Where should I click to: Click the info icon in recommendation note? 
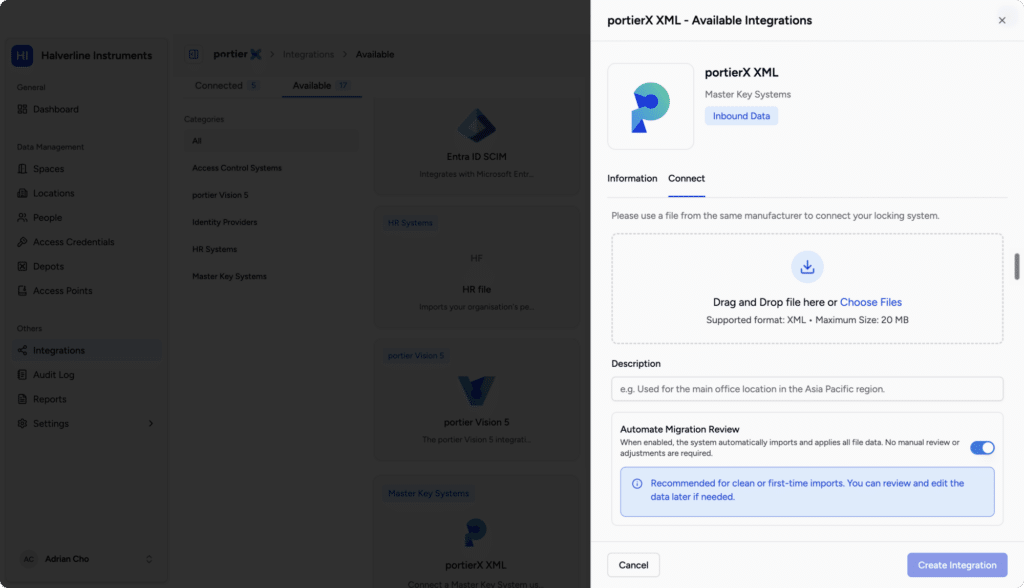point(637,483)
